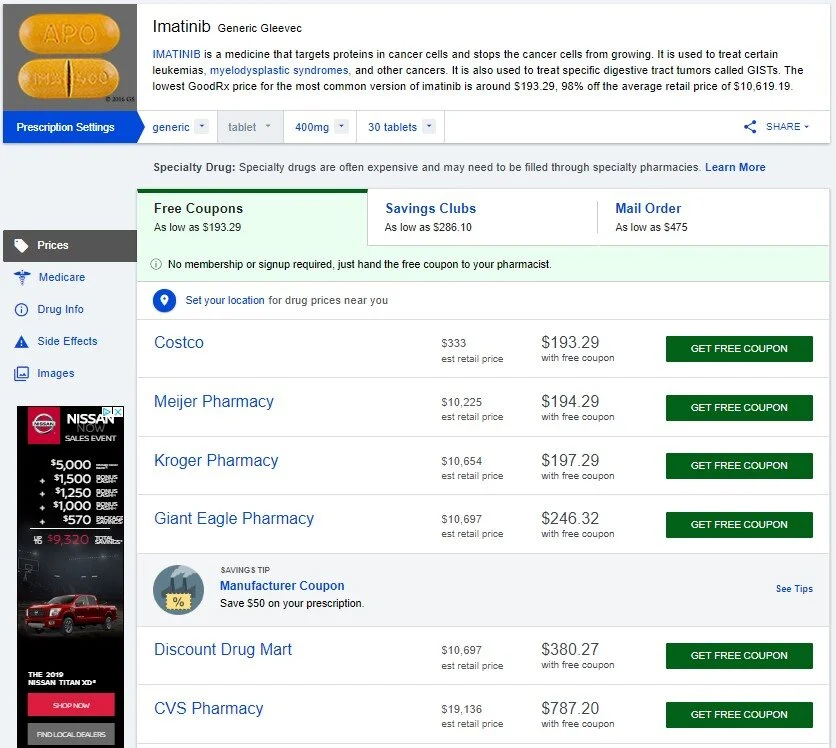Click the Prescription Settings label
Viewport: 836px width, 748px height.
(65, 127)
